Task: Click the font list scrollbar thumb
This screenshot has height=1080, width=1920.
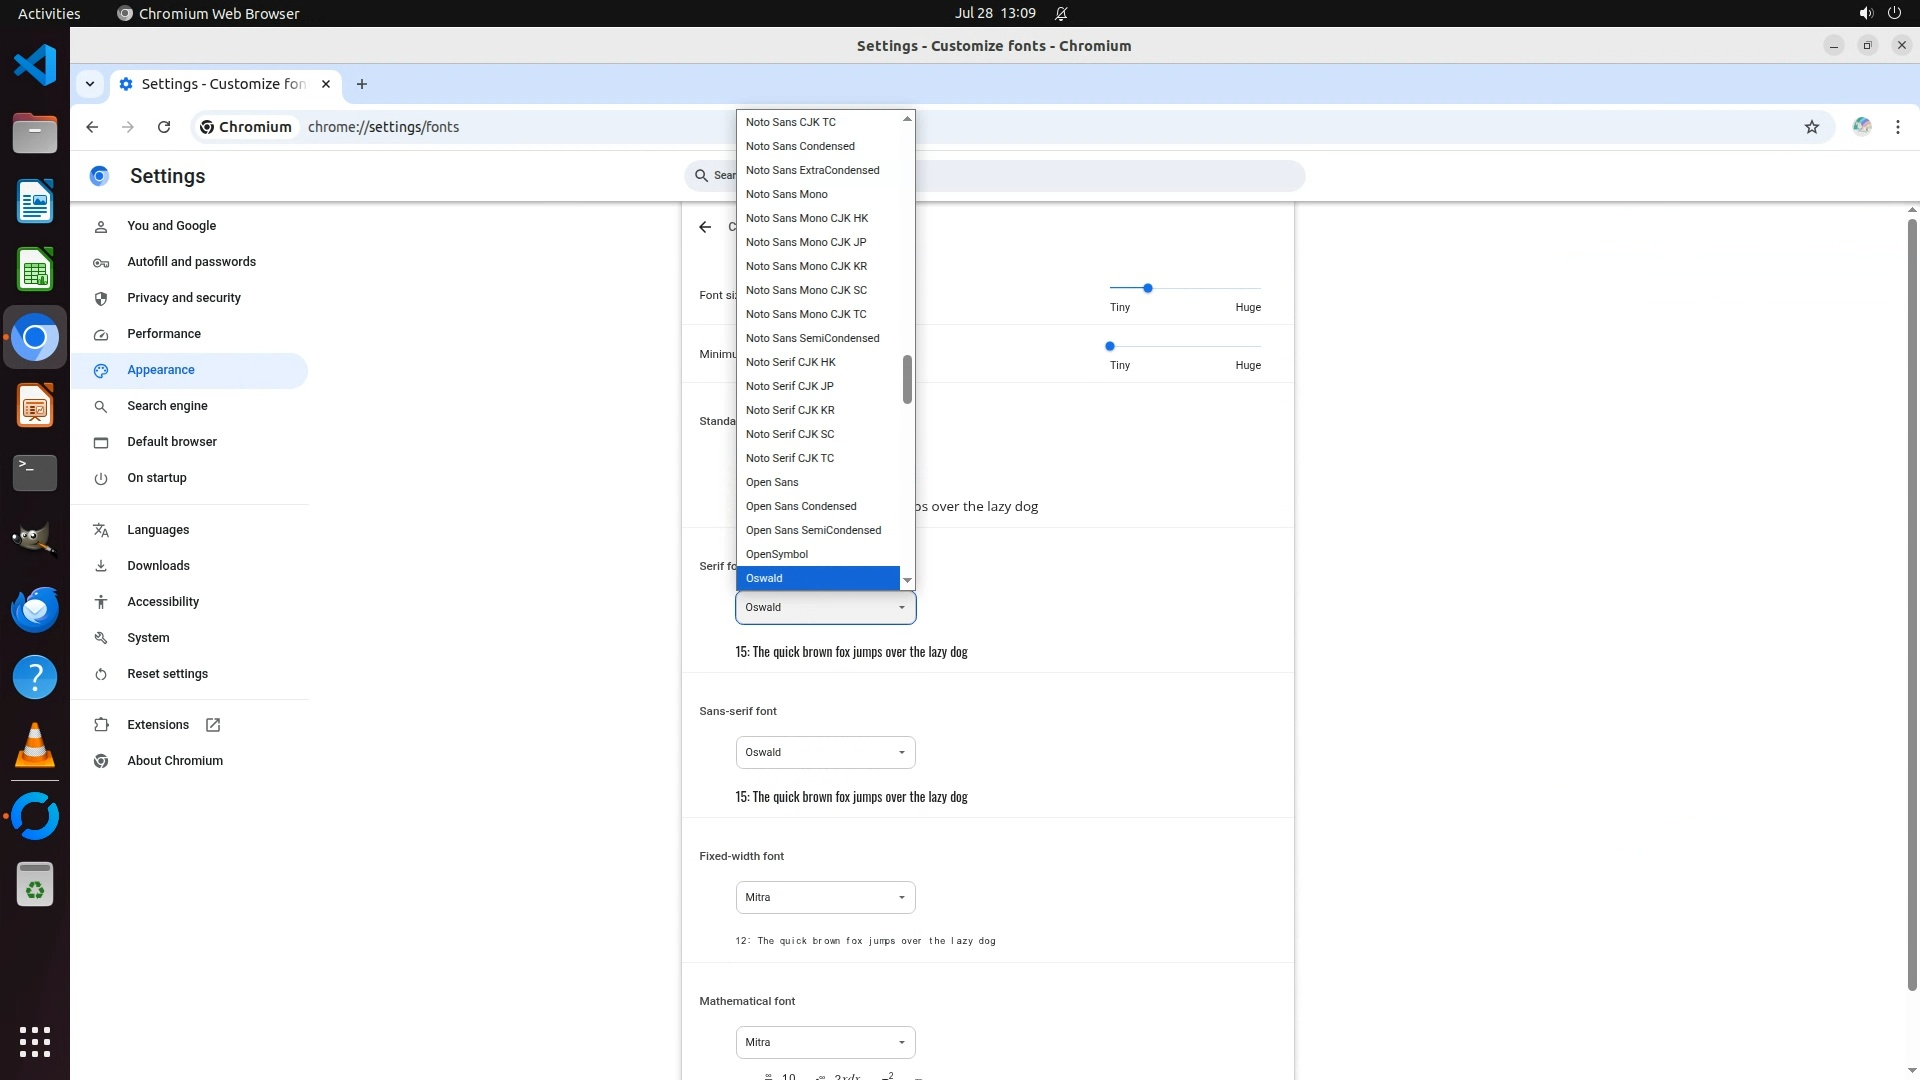Action: pos(907,380)
